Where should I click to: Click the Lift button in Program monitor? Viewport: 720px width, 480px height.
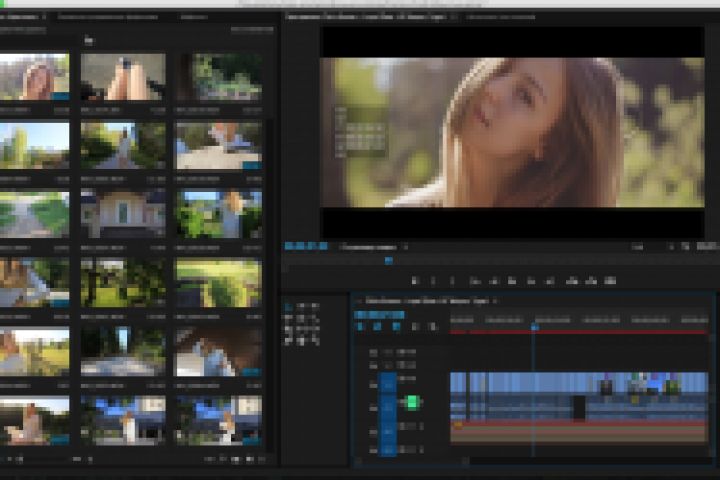572,281
